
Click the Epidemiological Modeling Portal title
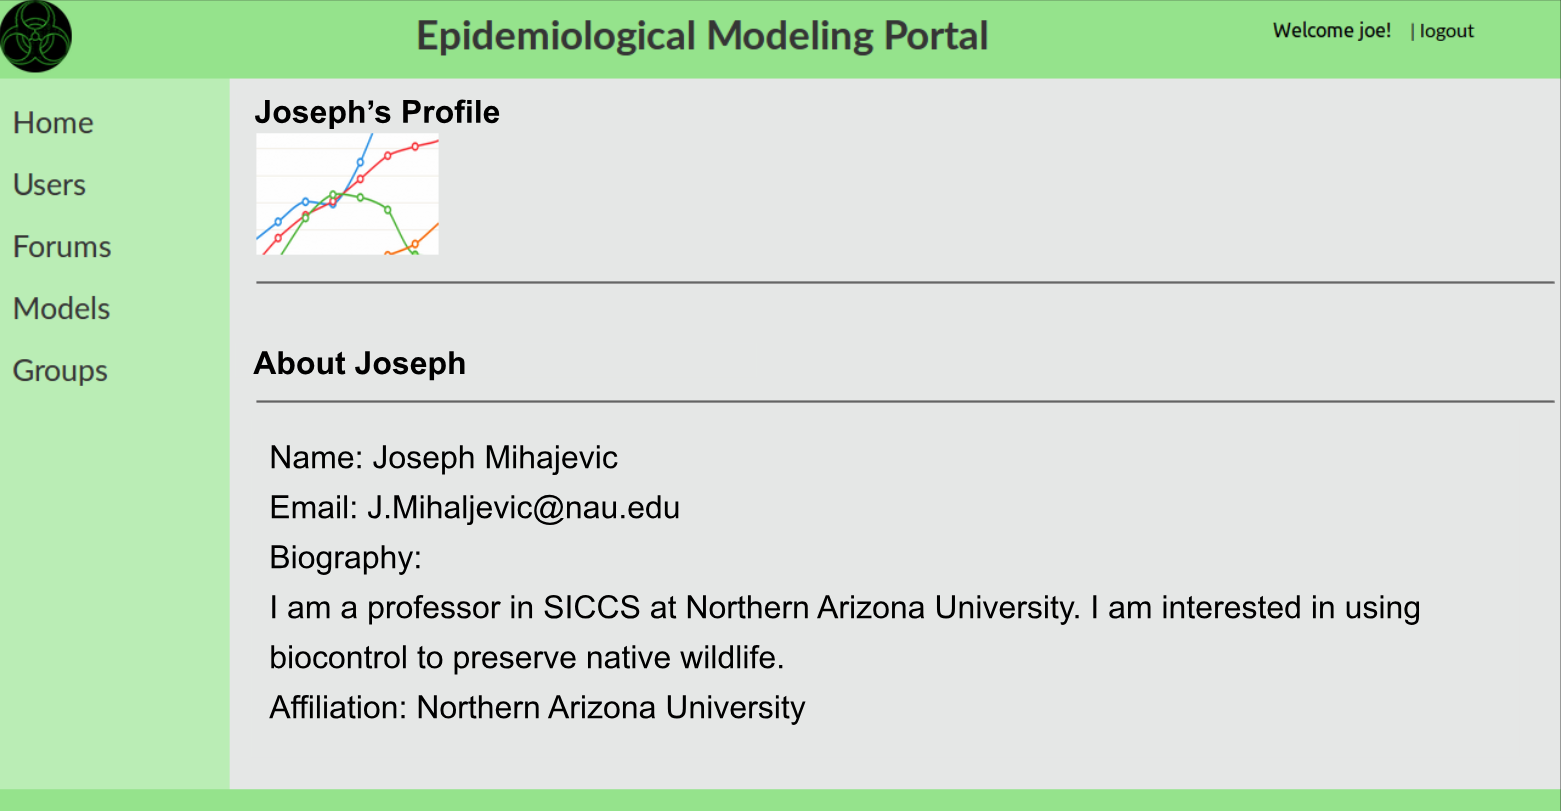702,36
